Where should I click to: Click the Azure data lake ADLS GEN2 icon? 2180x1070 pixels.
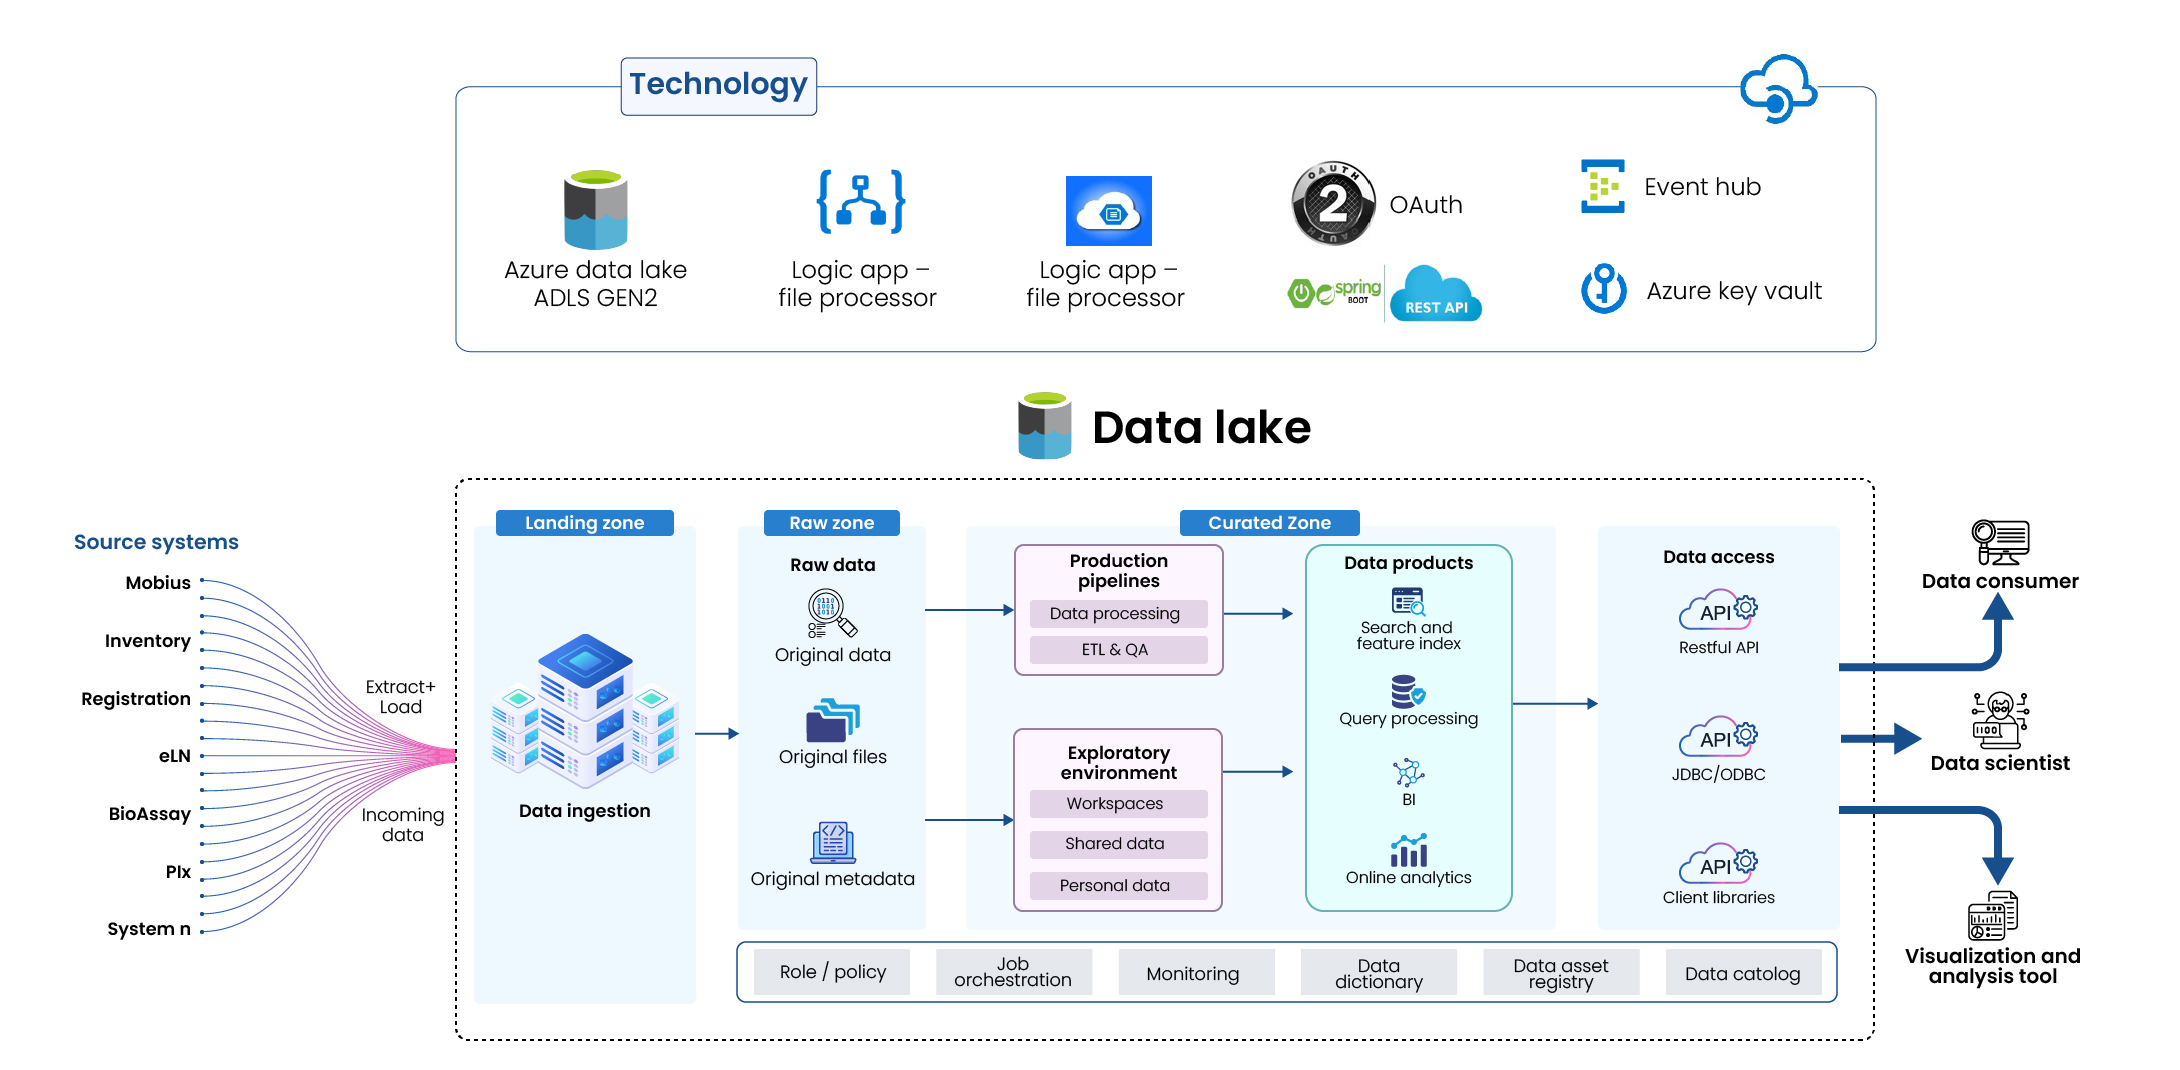595,209
